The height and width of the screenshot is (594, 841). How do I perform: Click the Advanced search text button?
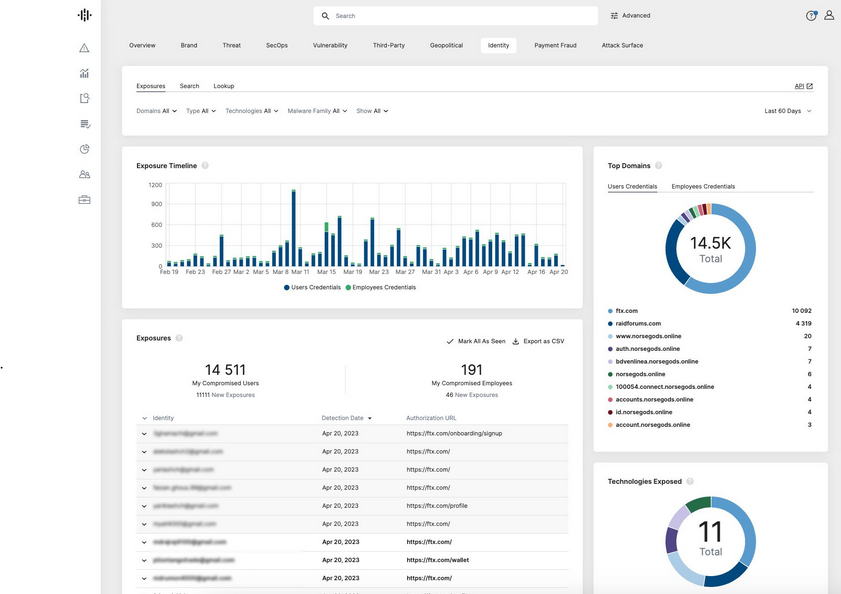click(x=636, y=16)
